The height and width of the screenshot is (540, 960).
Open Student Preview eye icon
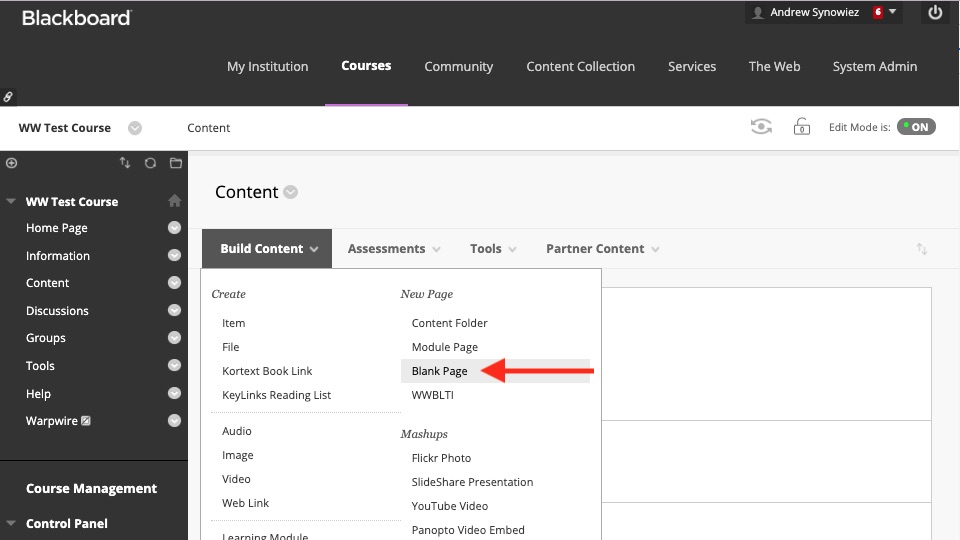click(x=761, y=127)
